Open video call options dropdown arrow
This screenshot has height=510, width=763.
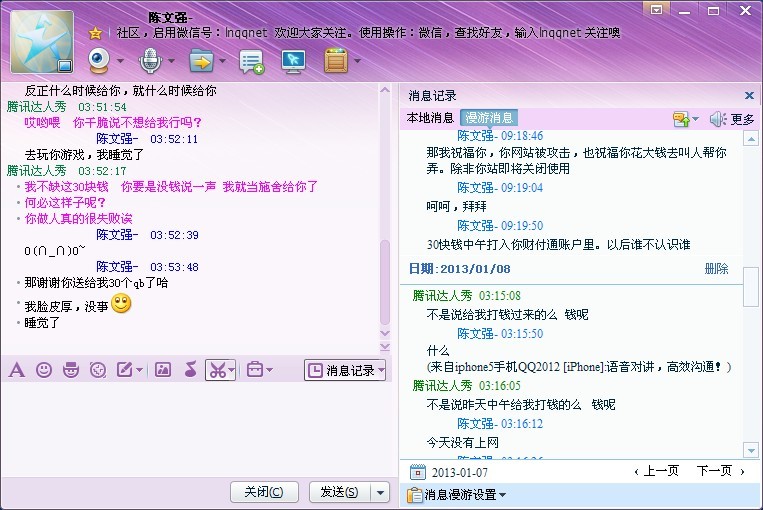pyautogui.click(x=120, y=61)
